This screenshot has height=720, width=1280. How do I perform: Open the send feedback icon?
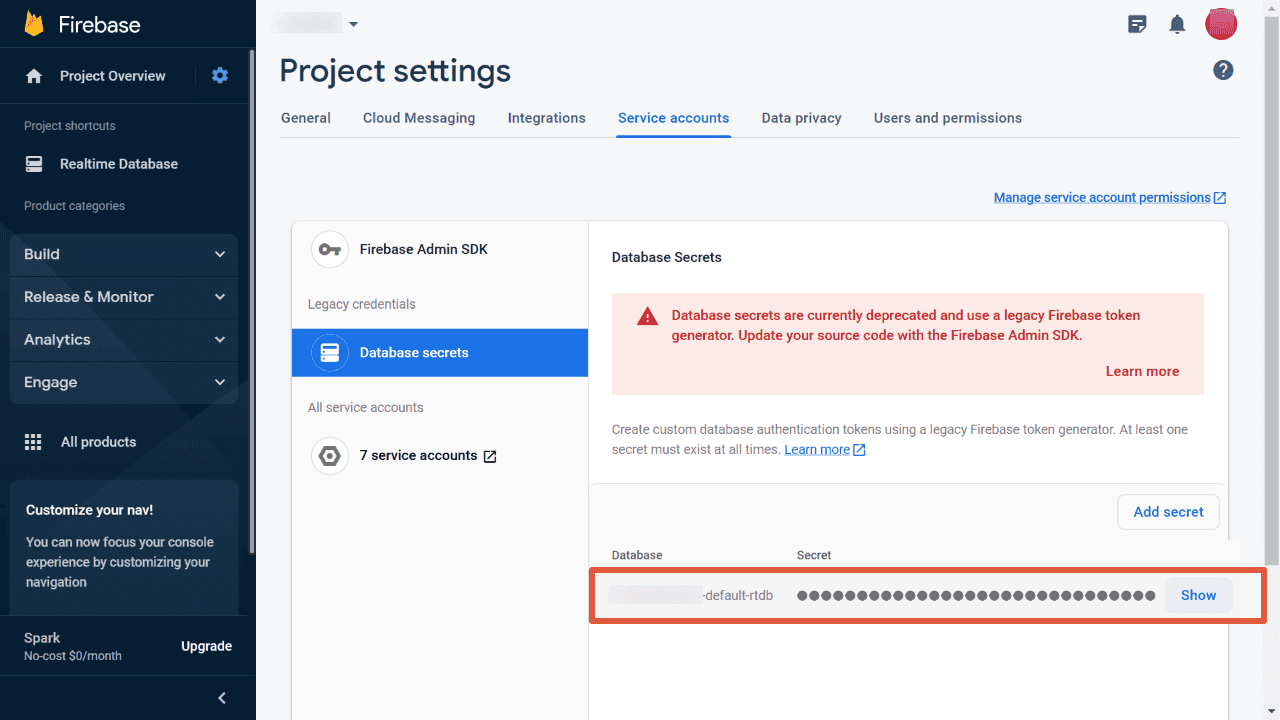1137,24
